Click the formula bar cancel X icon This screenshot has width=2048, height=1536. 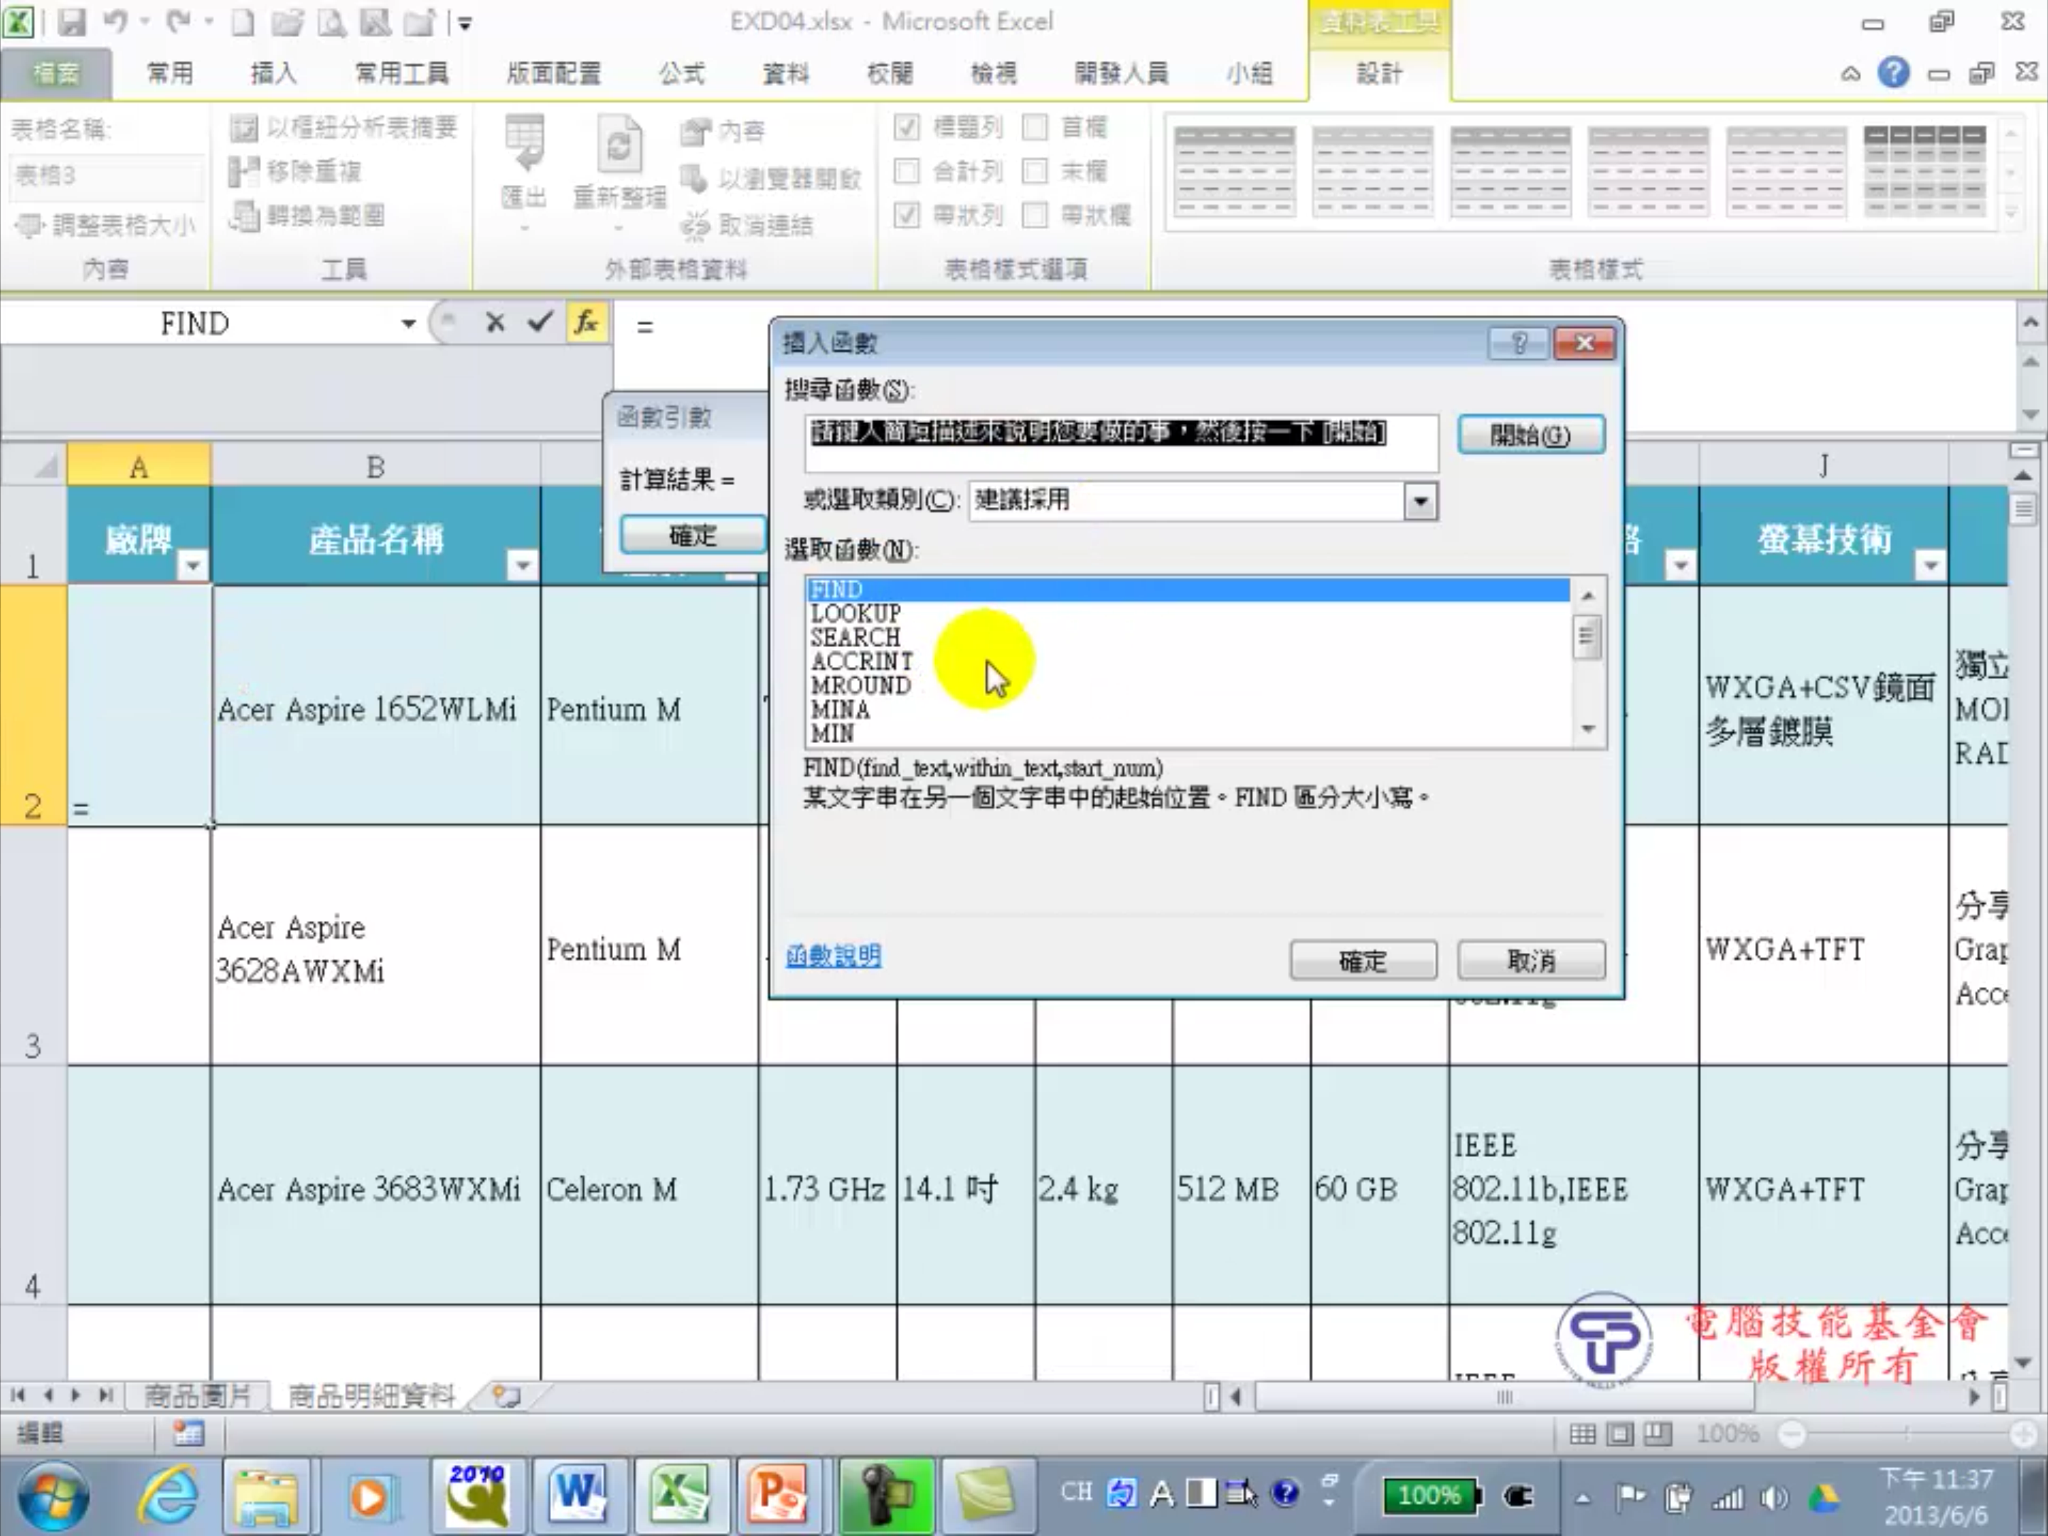494,323
